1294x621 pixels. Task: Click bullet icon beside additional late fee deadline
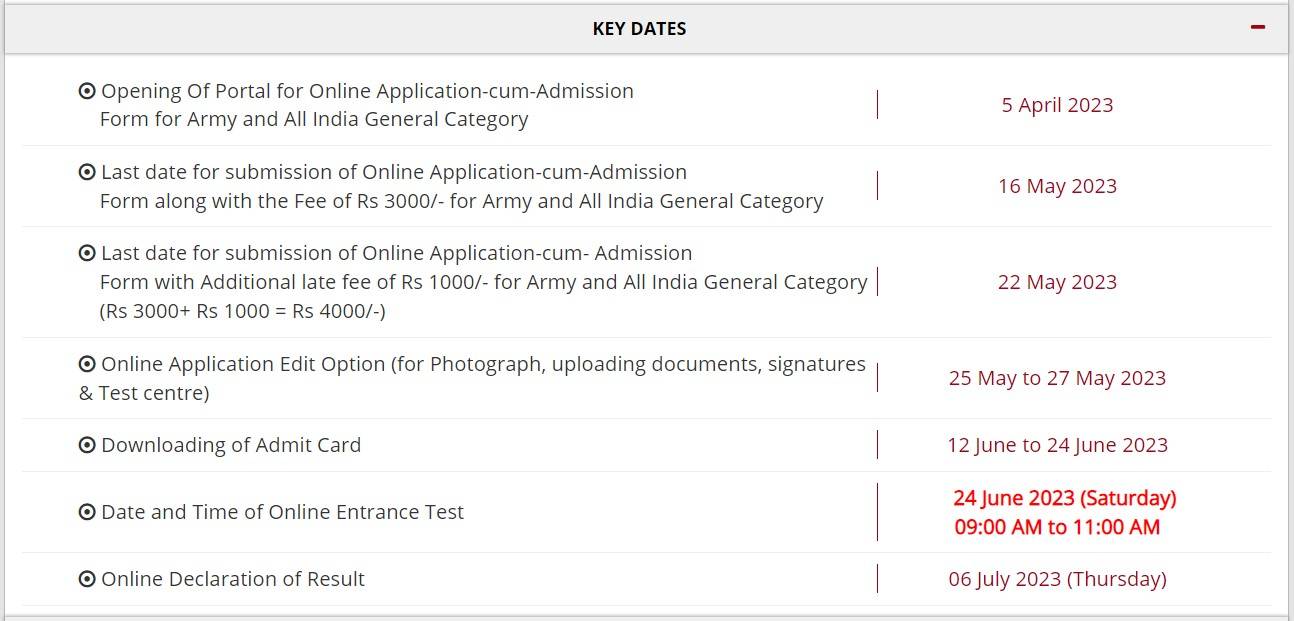[x=87, y=253]
